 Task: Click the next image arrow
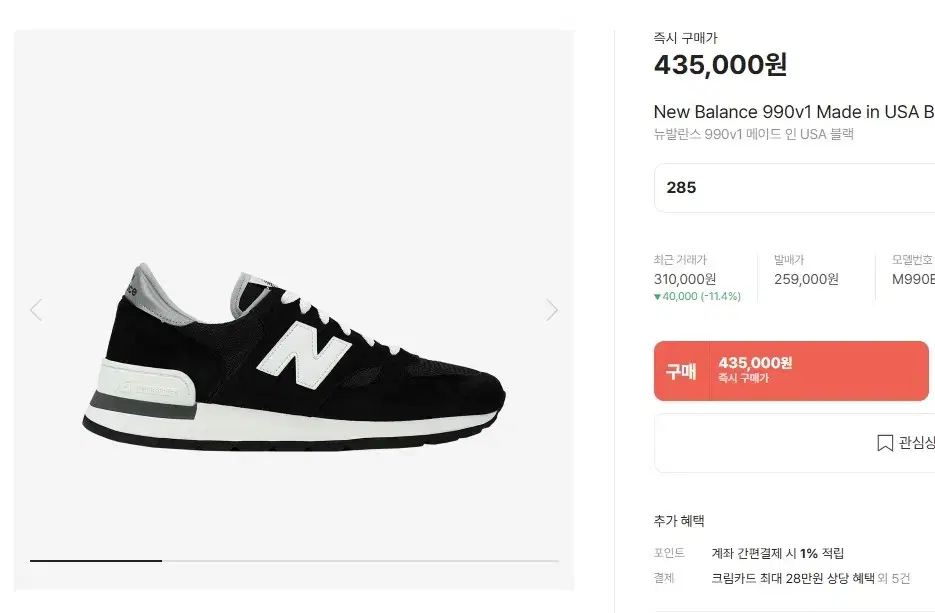552,310
